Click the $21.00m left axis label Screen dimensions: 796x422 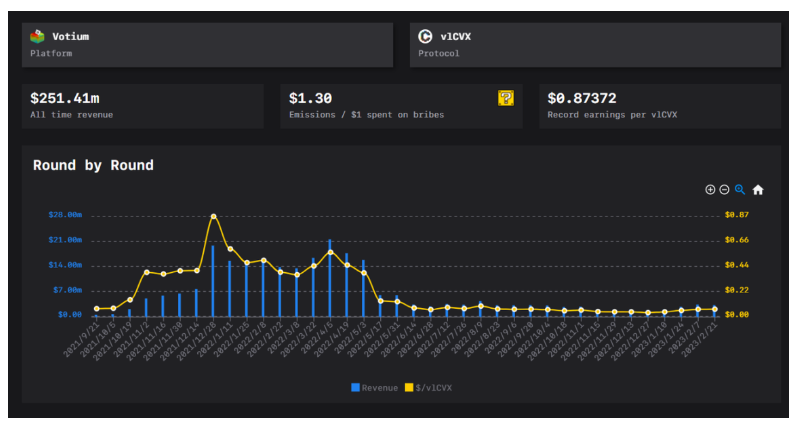point(65,240)
